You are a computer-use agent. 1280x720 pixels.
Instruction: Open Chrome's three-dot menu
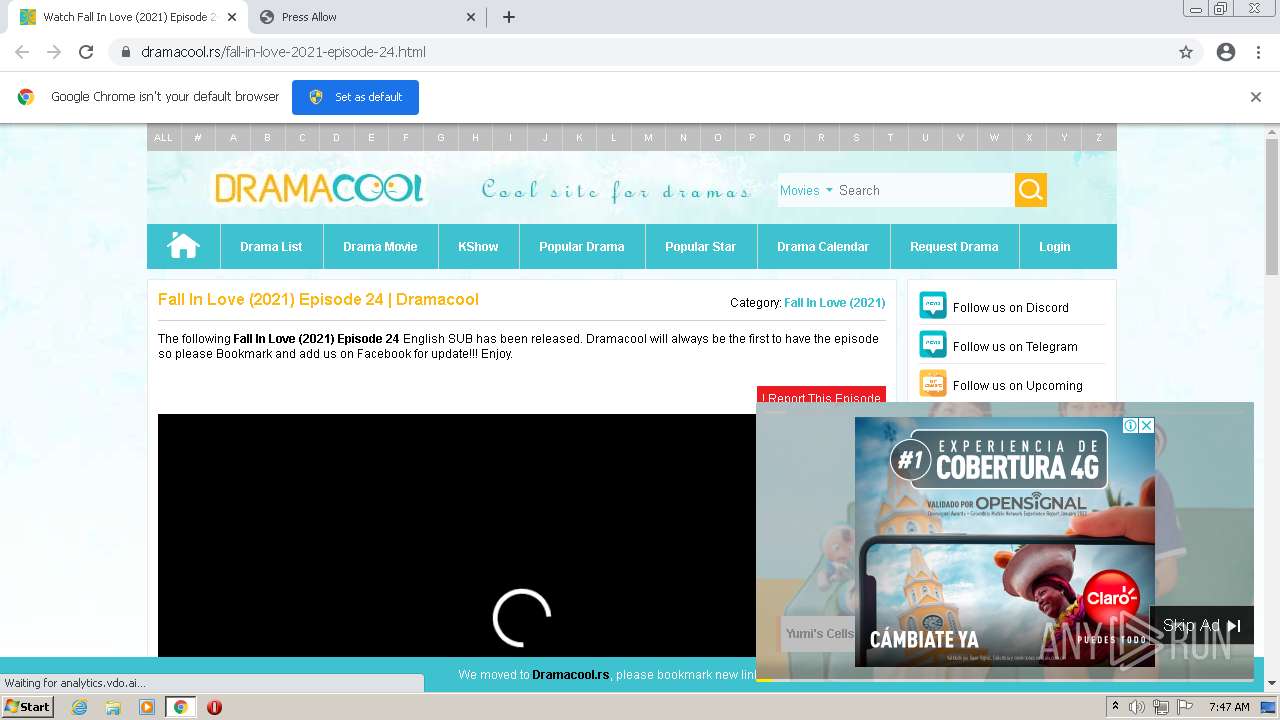coord(1258,52)
